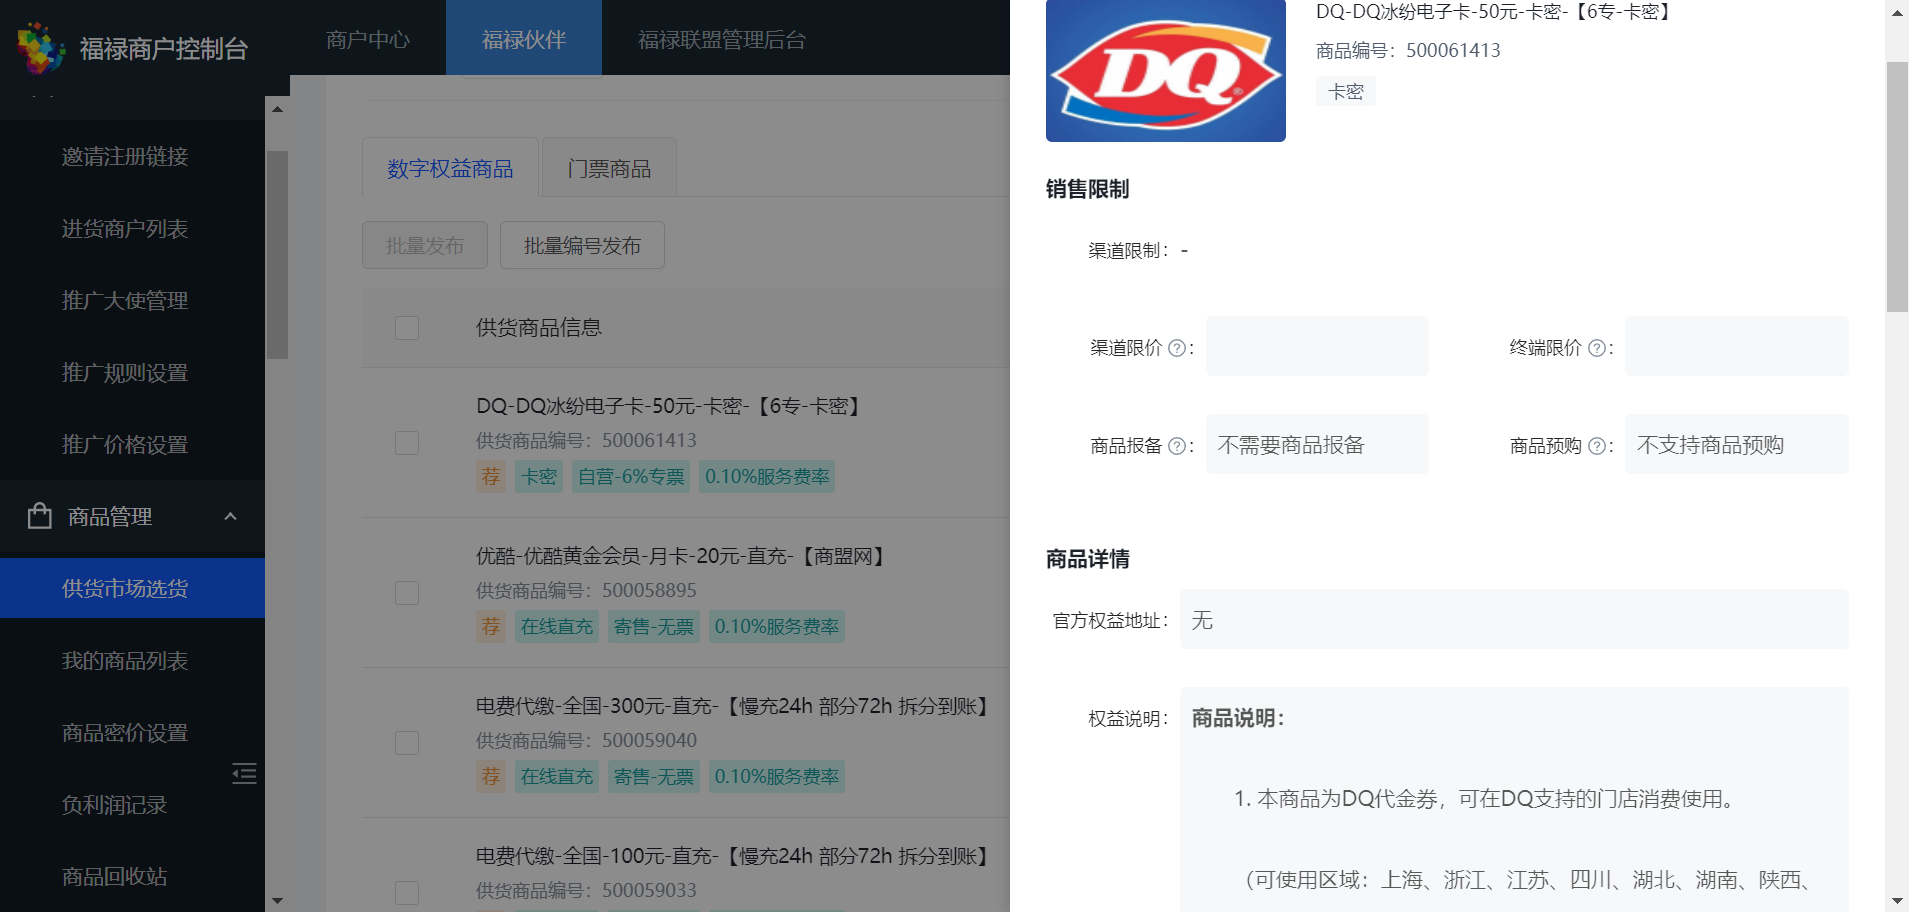Click the 终端限价 help question icon
Image resolution: width=1909 pixels, height=912 pixels.
click(x=1597, y=348)
